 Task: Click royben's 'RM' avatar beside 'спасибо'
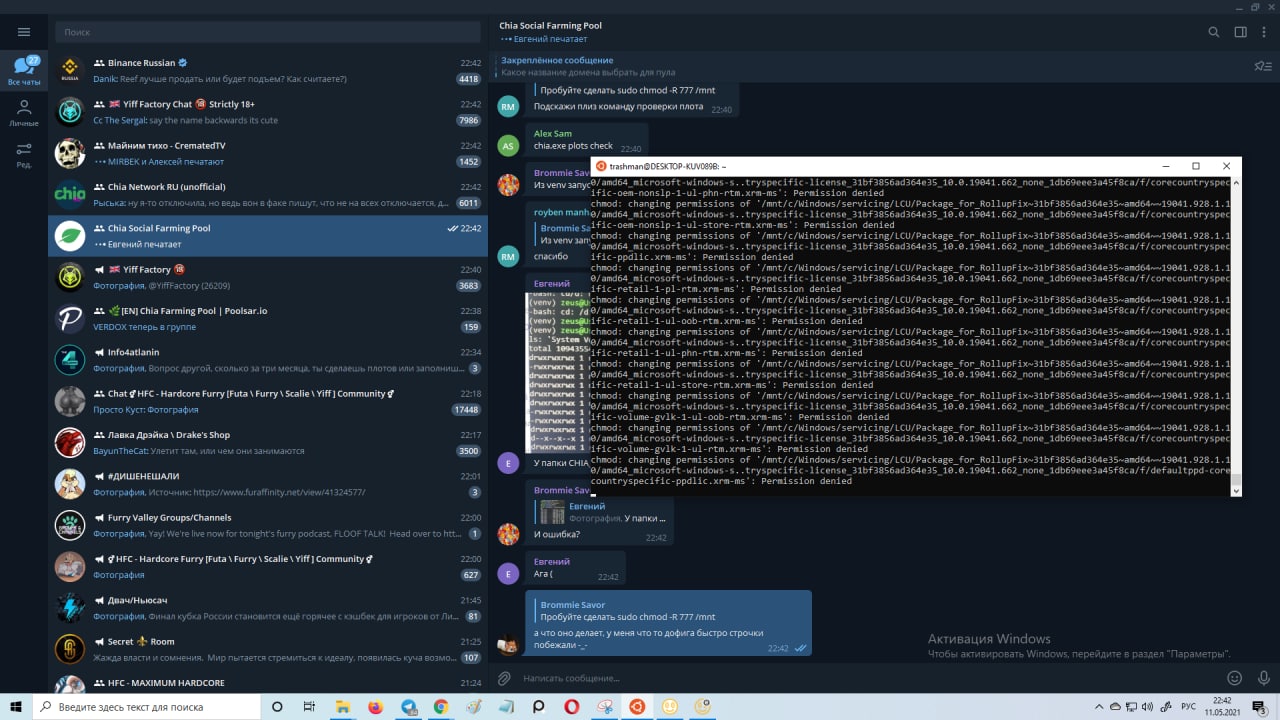(508, 256)
